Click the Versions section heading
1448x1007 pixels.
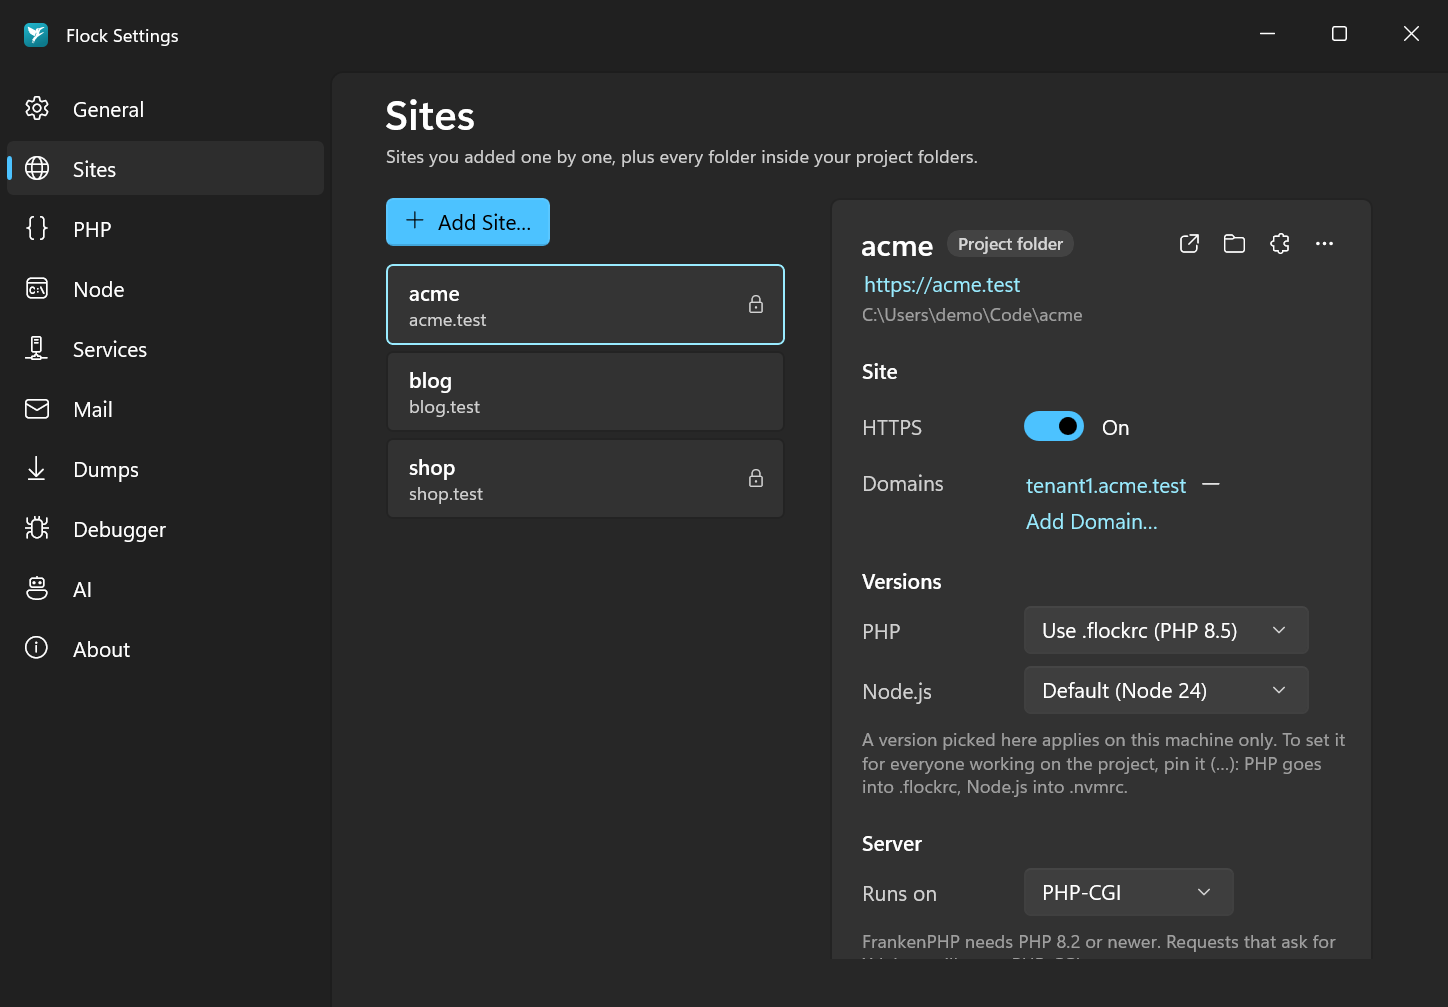coord(901,582)
